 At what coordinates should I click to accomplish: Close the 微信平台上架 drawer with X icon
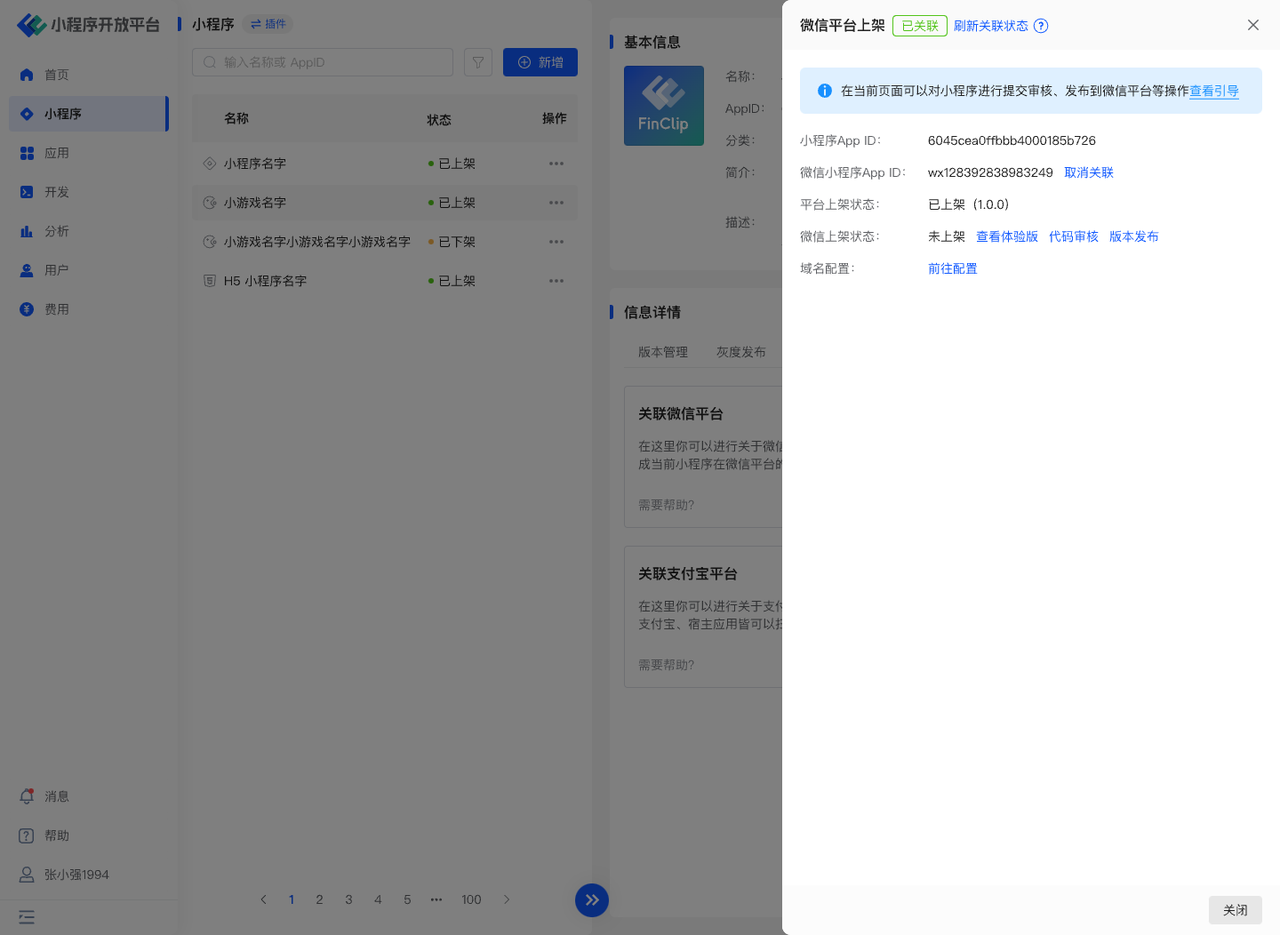pyautogui.click(x=1253, y=25)
